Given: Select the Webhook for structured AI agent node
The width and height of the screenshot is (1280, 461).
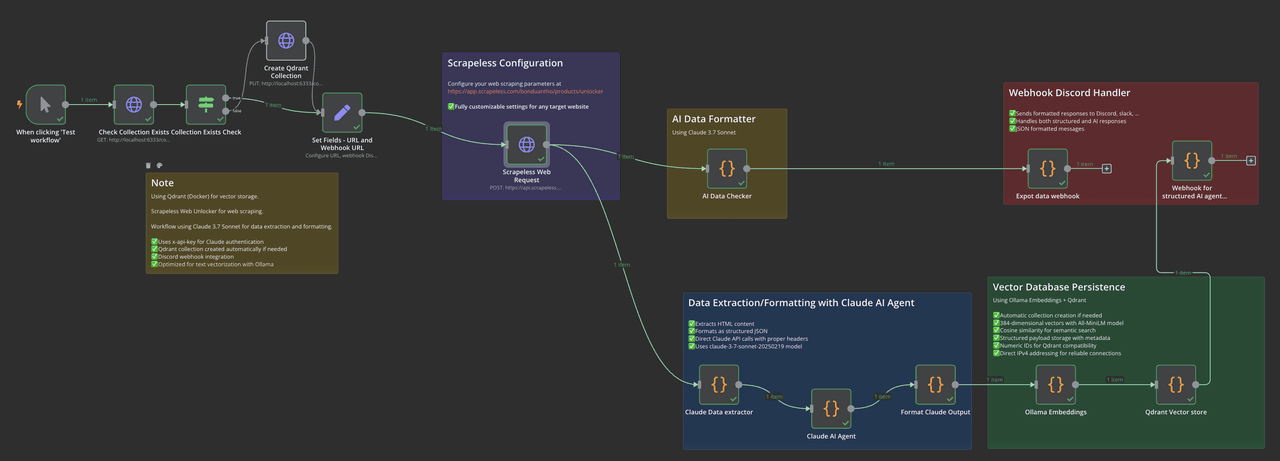Looking at the screenshot, I should 1192,160.
